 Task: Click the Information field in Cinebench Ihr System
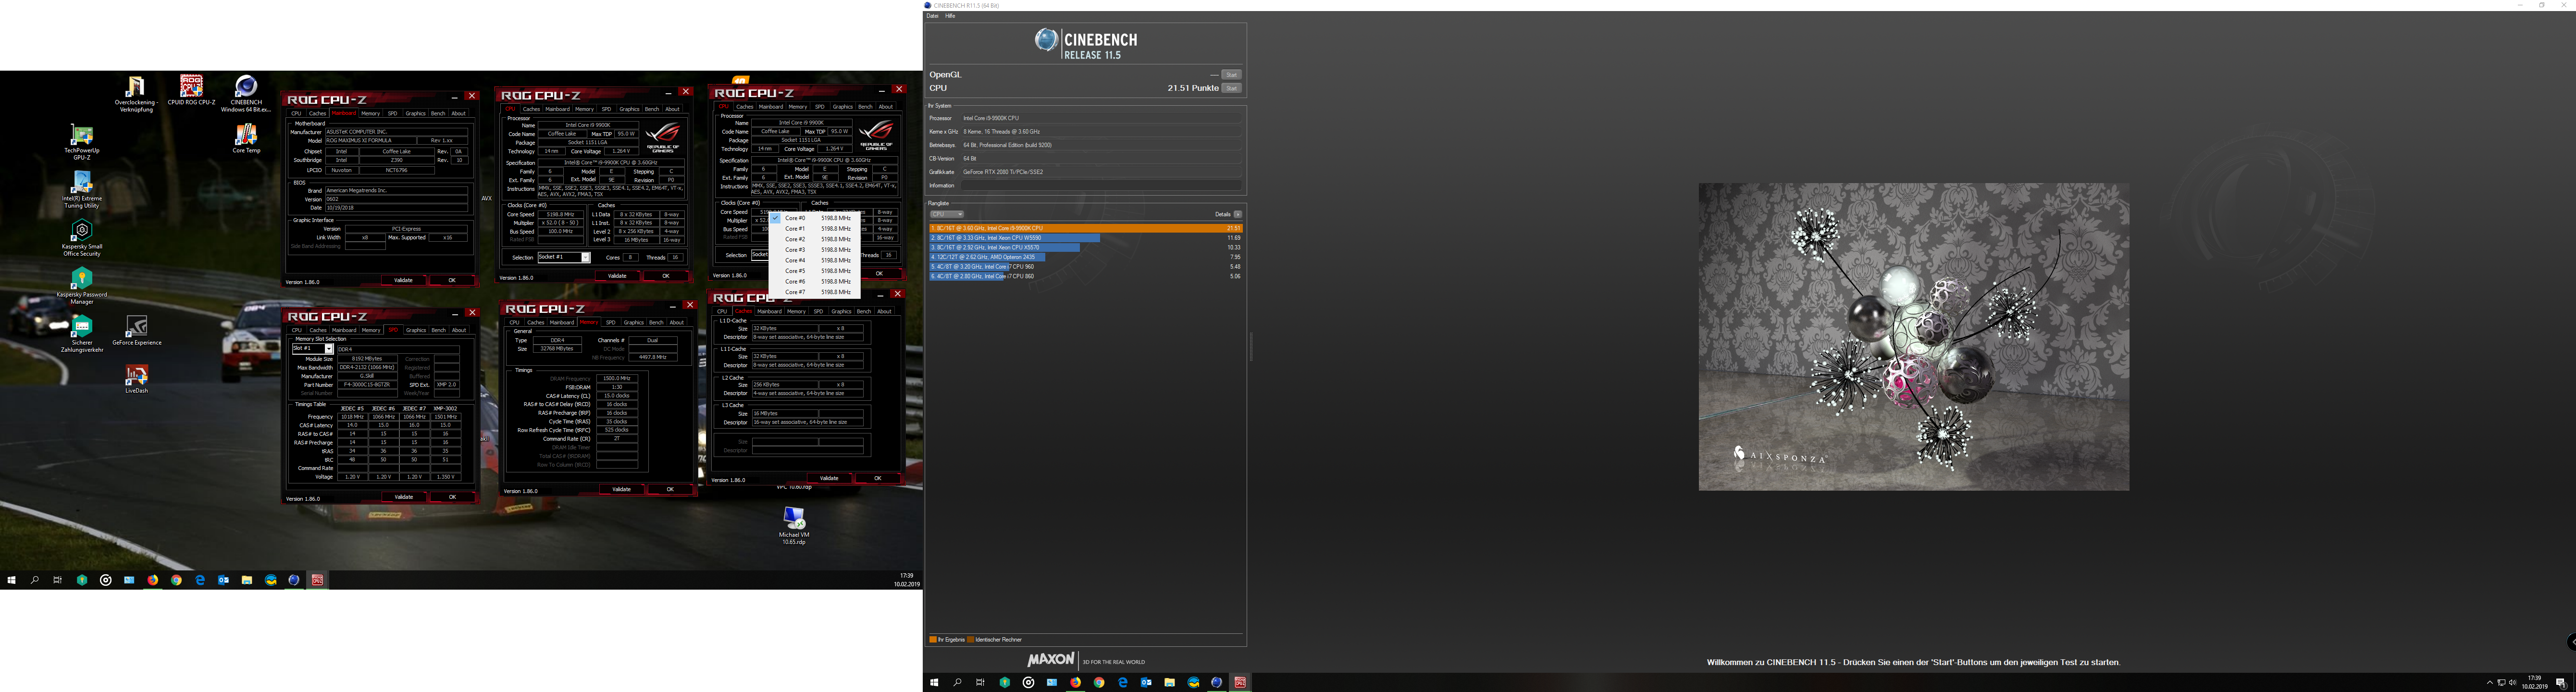coord(1101,185)
